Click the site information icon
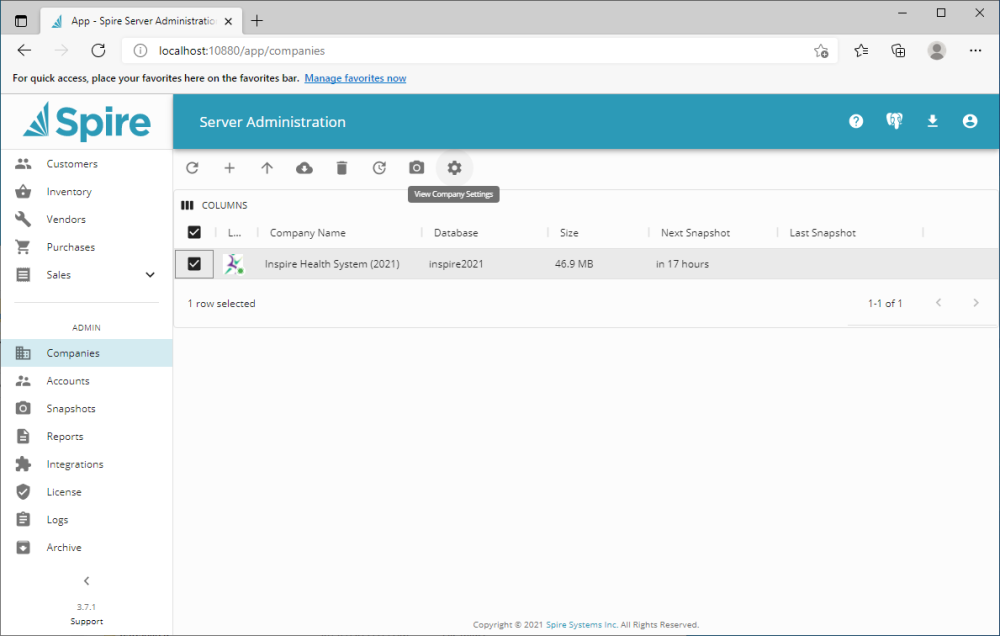This screenshot has height=636, width=1000. 140,50
